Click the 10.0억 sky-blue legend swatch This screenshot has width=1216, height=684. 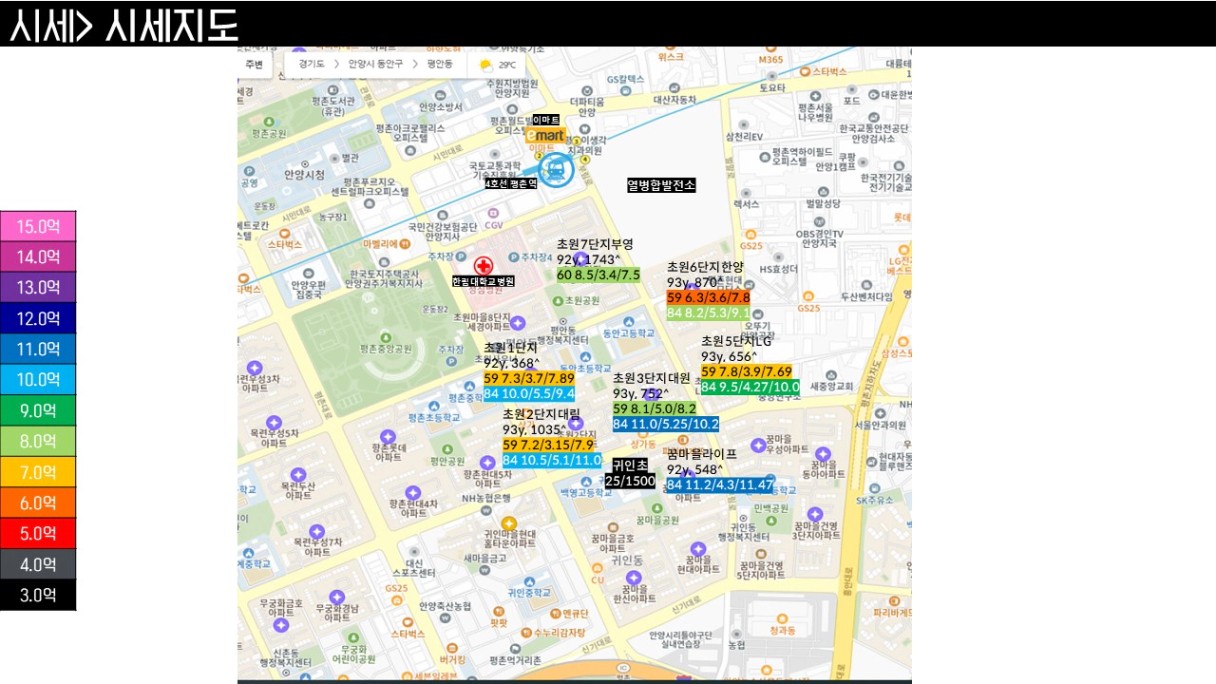37,380
